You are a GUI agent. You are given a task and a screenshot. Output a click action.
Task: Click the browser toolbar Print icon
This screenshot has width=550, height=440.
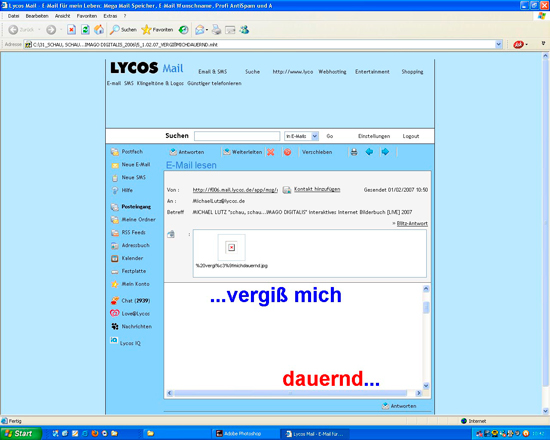pos(216,30)
